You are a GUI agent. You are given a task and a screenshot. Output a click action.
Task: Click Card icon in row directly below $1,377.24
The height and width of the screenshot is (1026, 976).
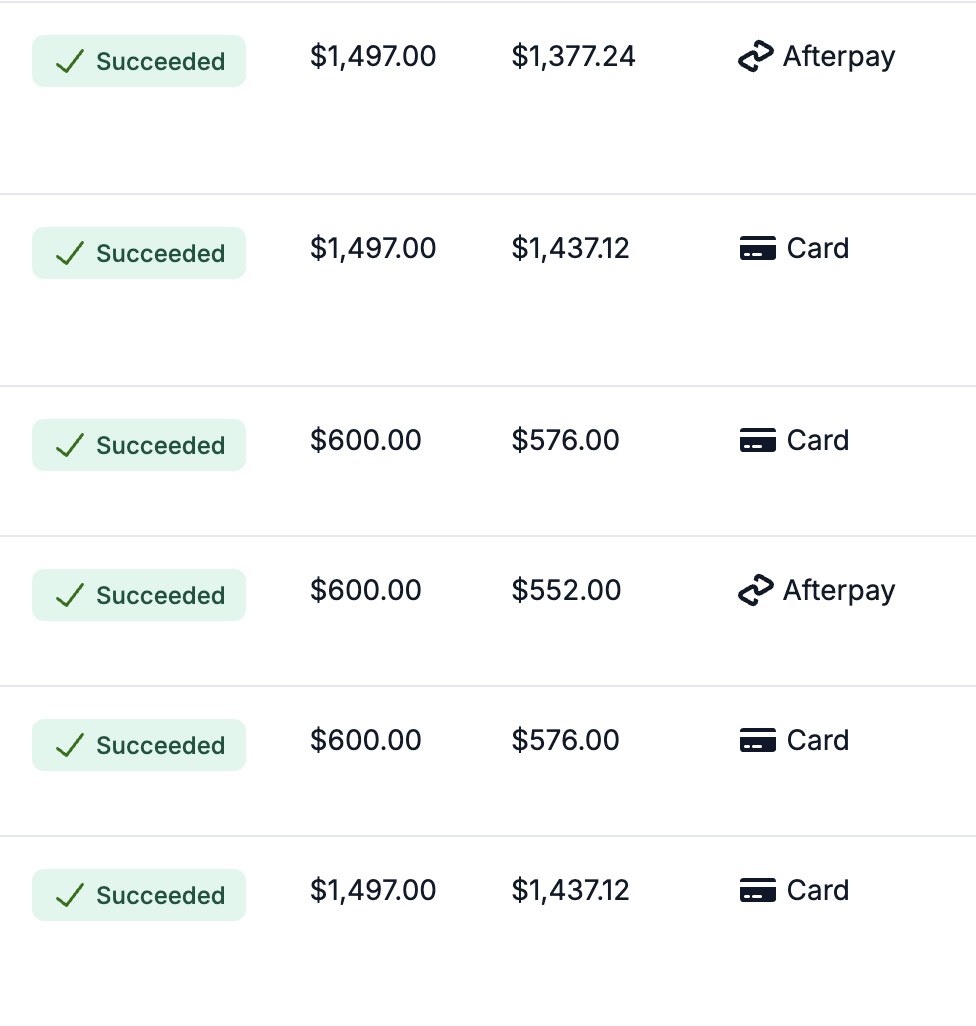[758, 249]
